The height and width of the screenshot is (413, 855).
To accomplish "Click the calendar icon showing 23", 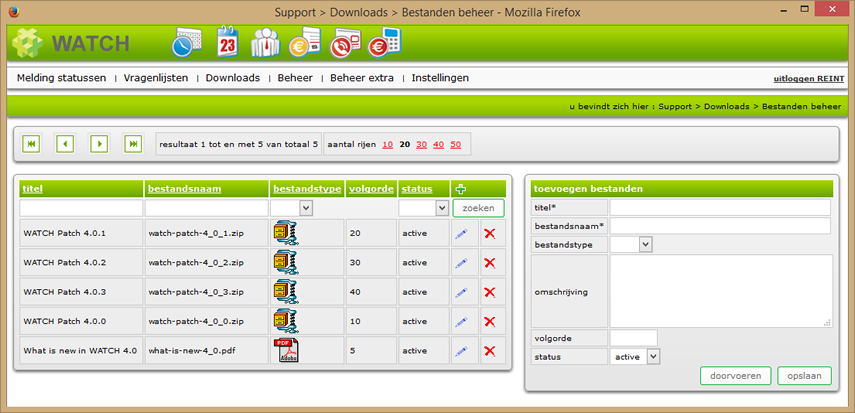I will pos(226,43).
